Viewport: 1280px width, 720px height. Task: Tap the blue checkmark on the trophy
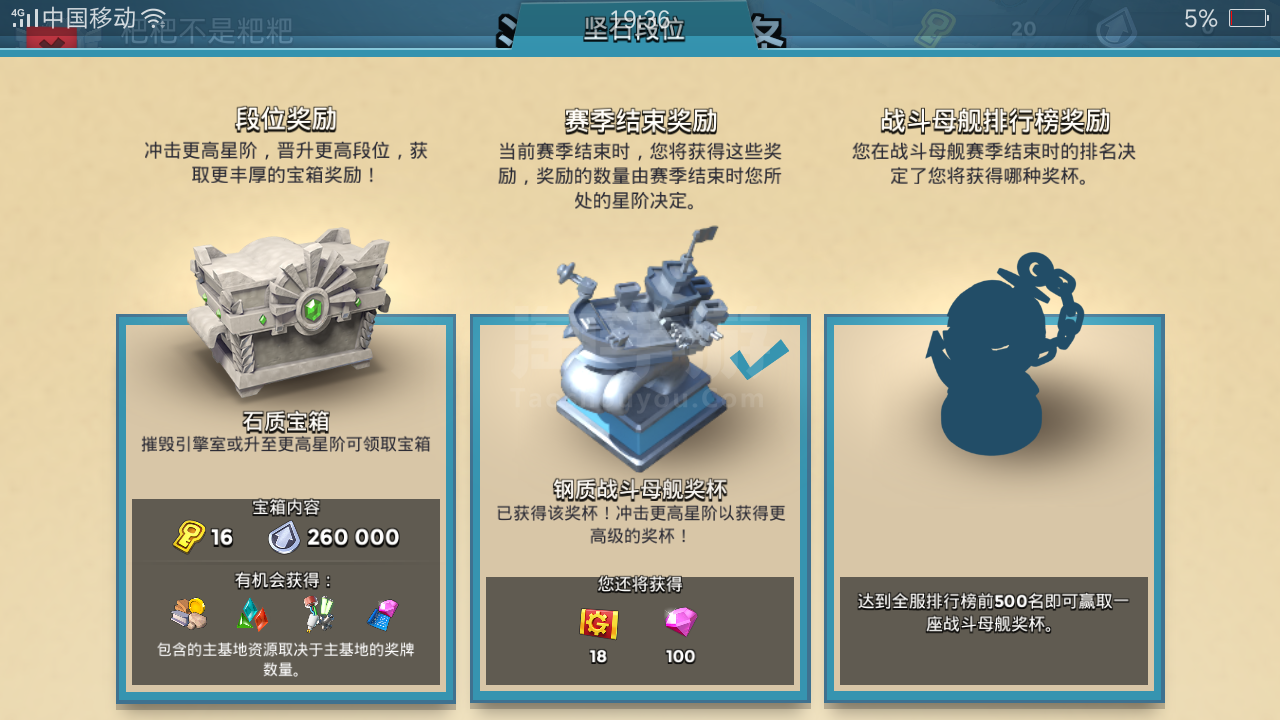point(759,360)
